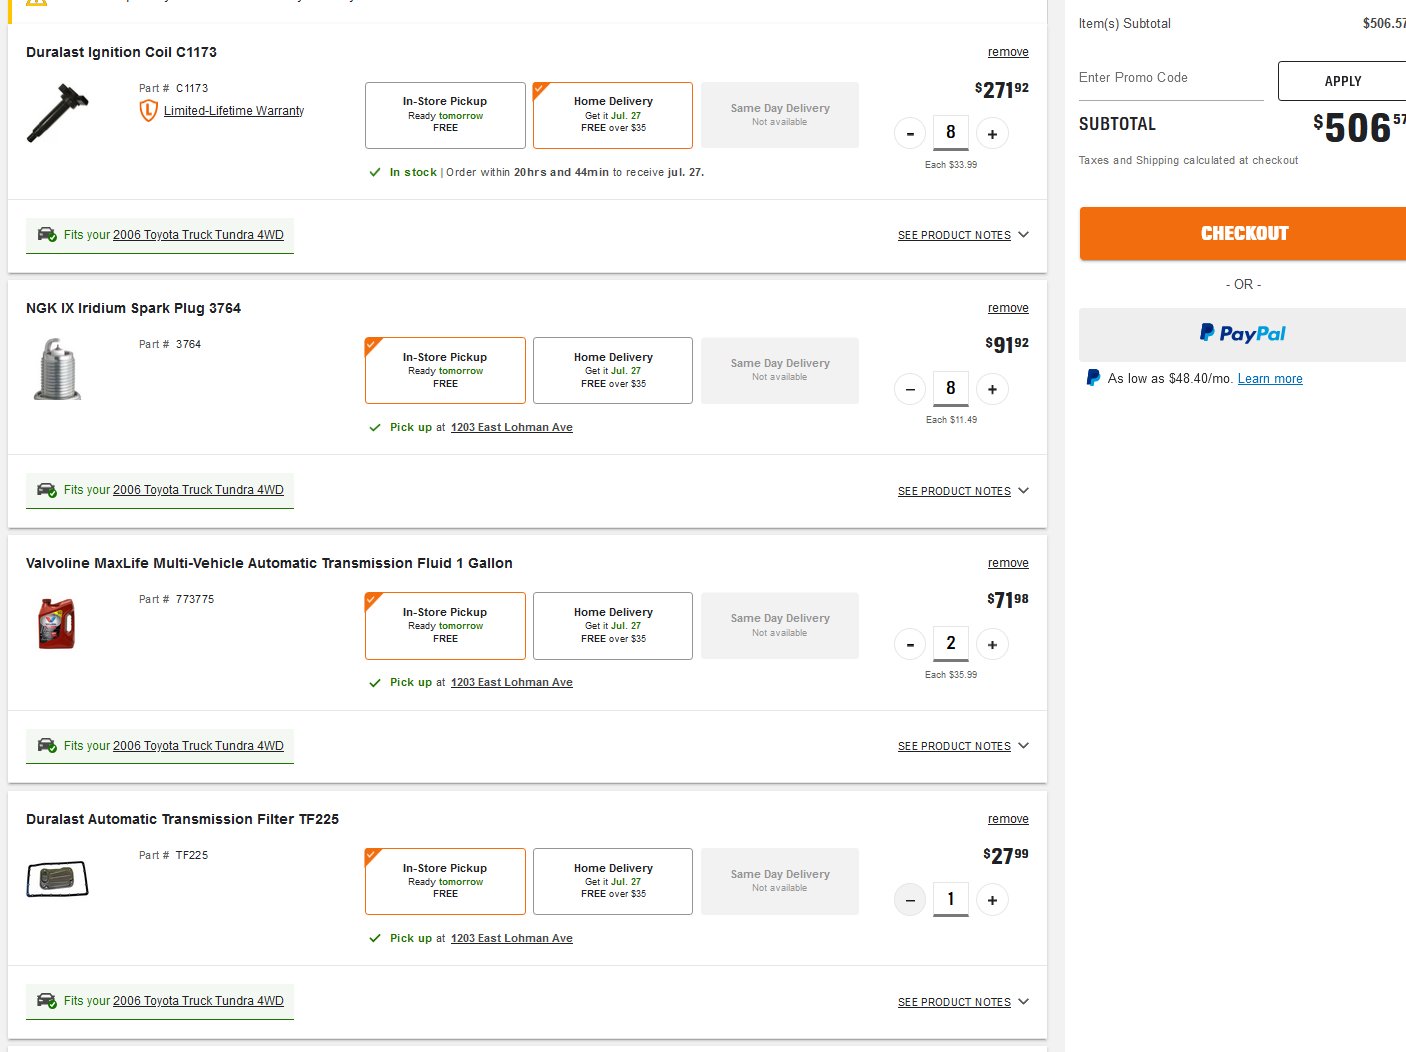Viewport: 1406px width, 1052px height.
Task: Pay with the PayPal button
Action: 1243,334
